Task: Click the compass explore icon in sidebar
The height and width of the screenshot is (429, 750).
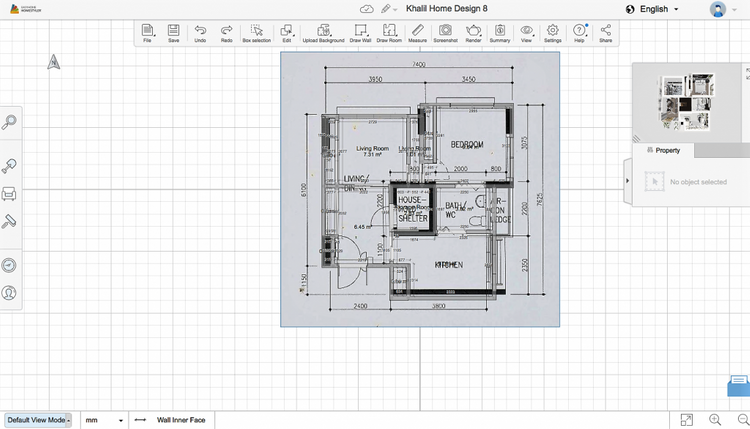Action: (9, 265)
